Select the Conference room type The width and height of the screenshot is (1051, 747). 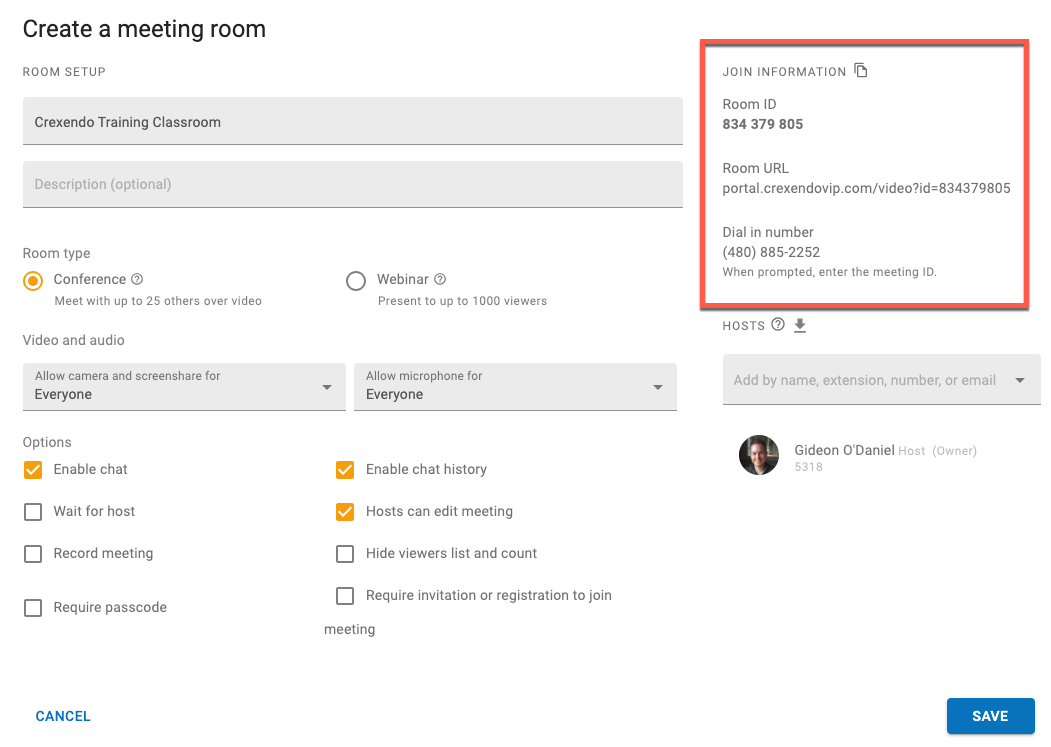pyautogui.click(x=33, y=280)
